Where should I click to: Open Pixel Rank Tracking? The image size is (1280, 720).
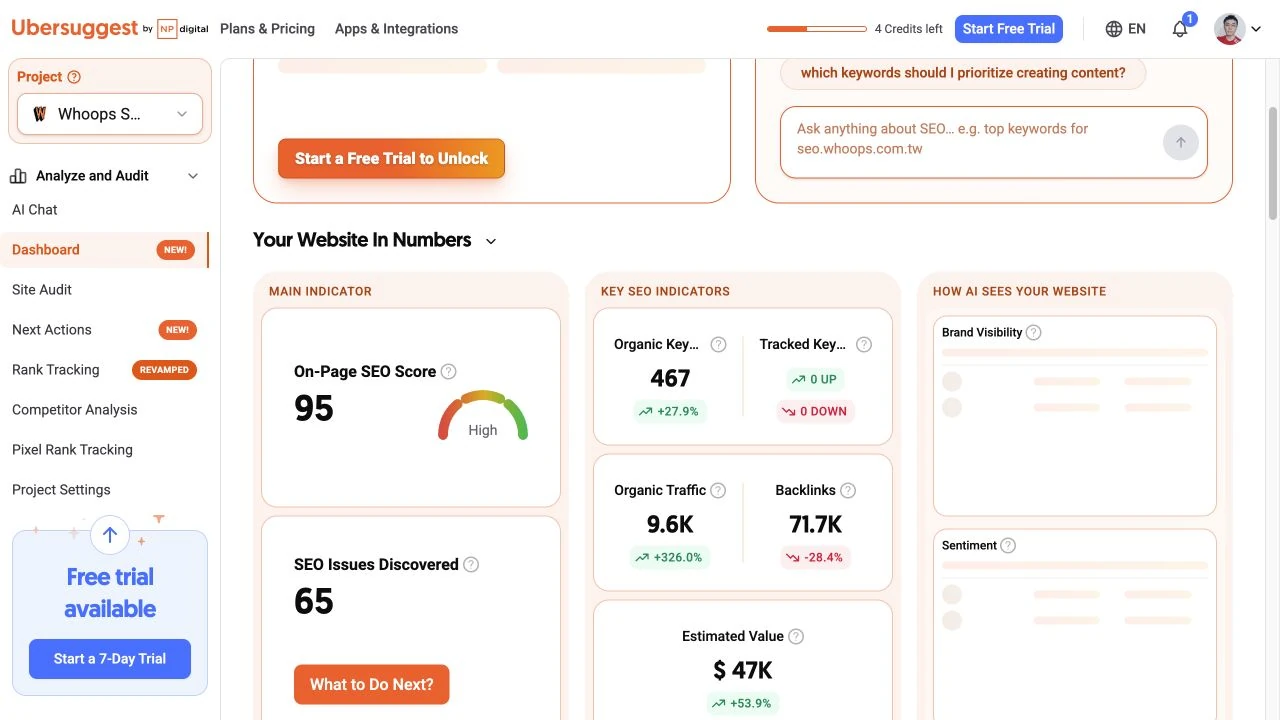(72, 450)
